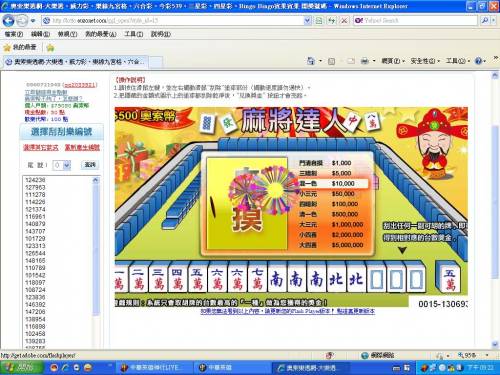500x375 pixels.
Task: Click the browser Back arrow button
Action: [8, 21]
